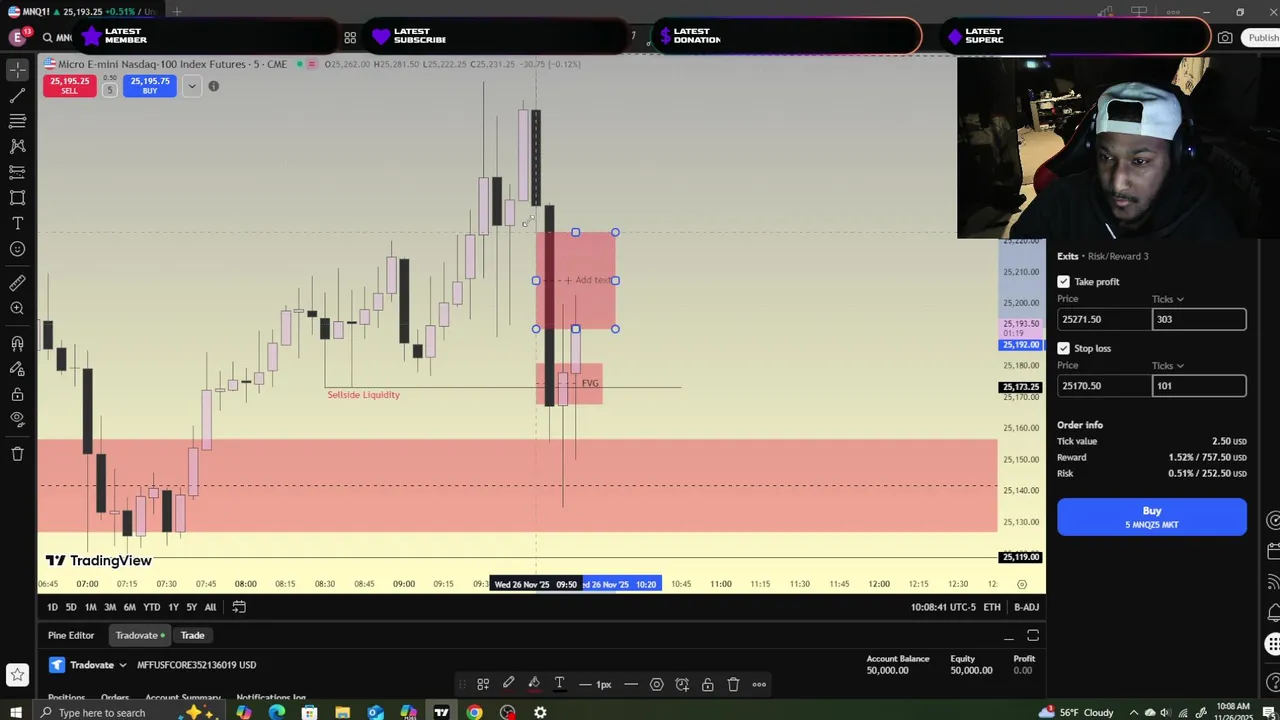Toggle the B-ADJ adjustment button

1026,607
